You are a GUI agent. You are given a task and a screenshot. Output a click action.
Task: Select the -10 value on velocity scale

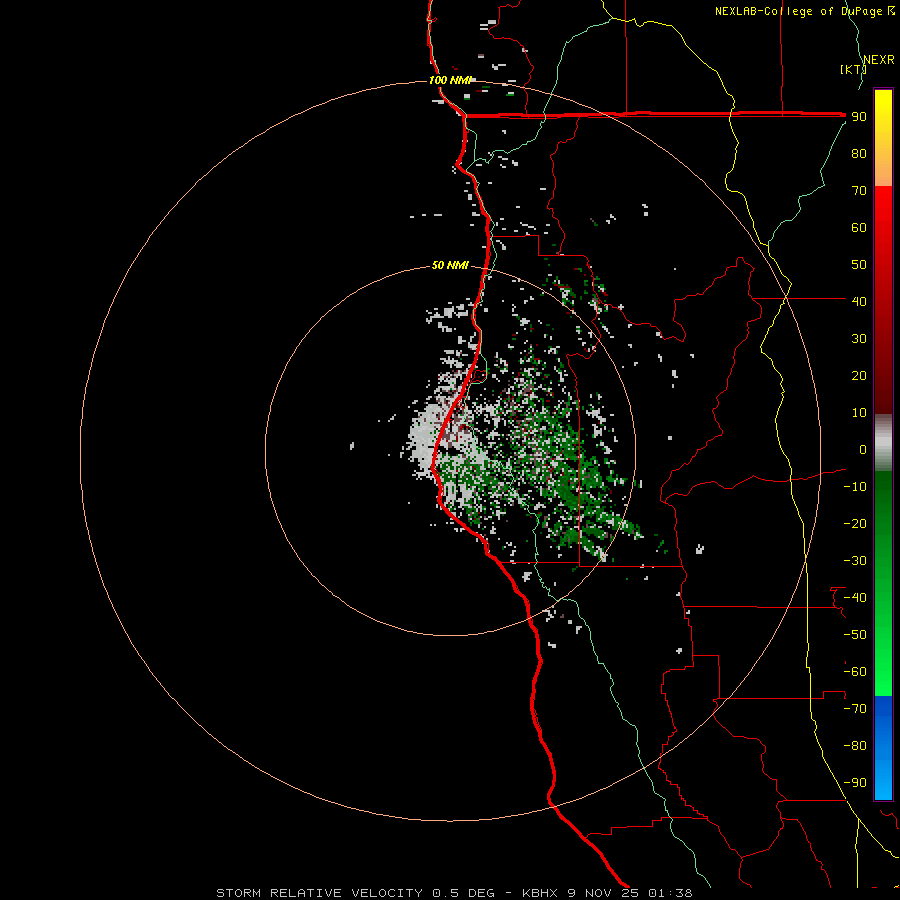(855, 487)
